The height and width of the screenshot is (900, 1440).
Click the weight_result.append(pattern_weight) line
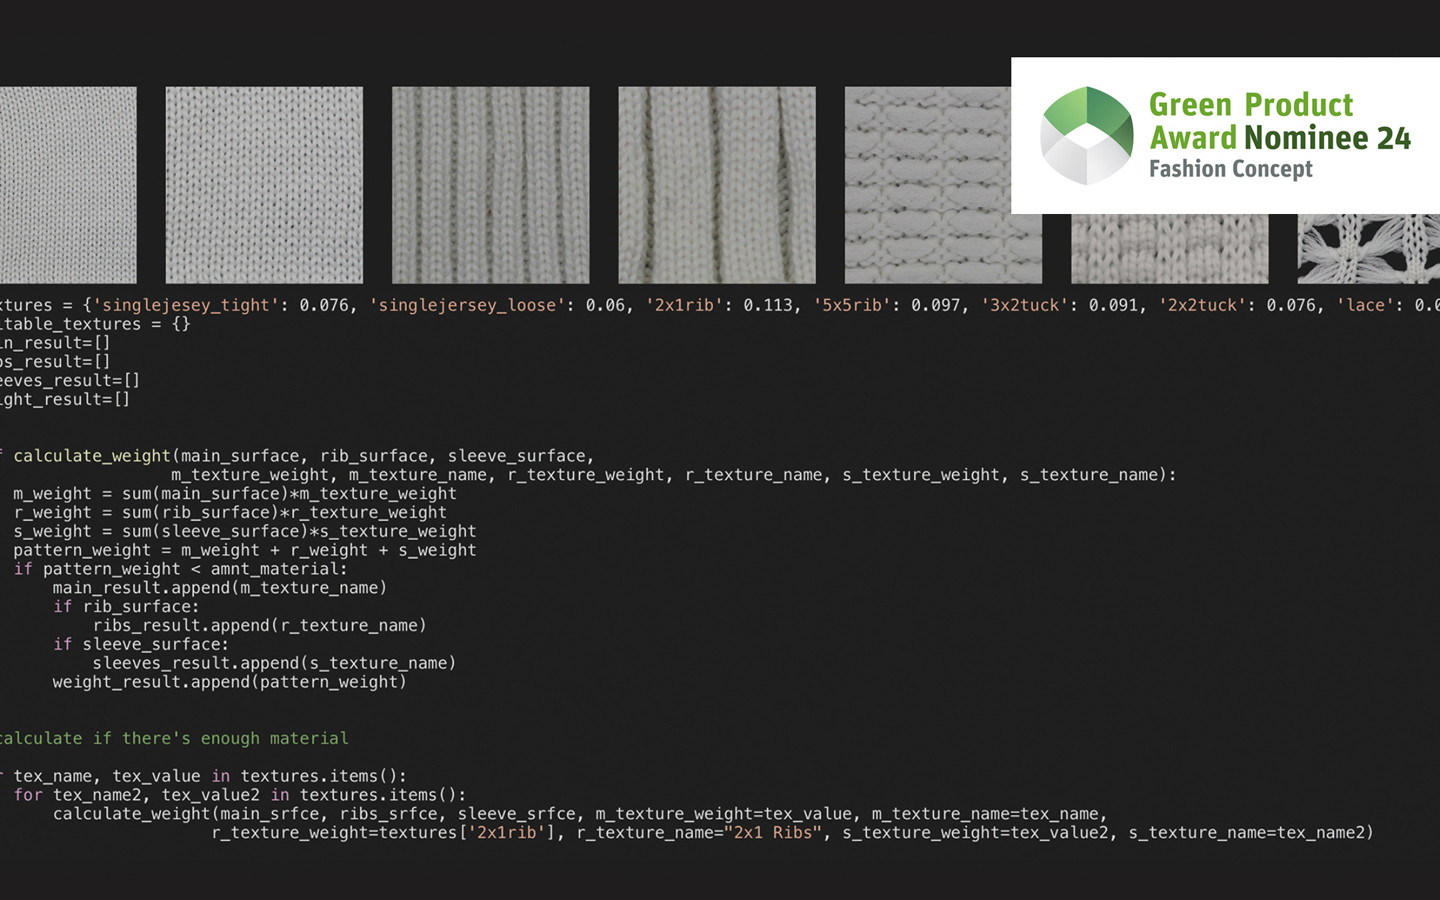click(x=229, y=682)
